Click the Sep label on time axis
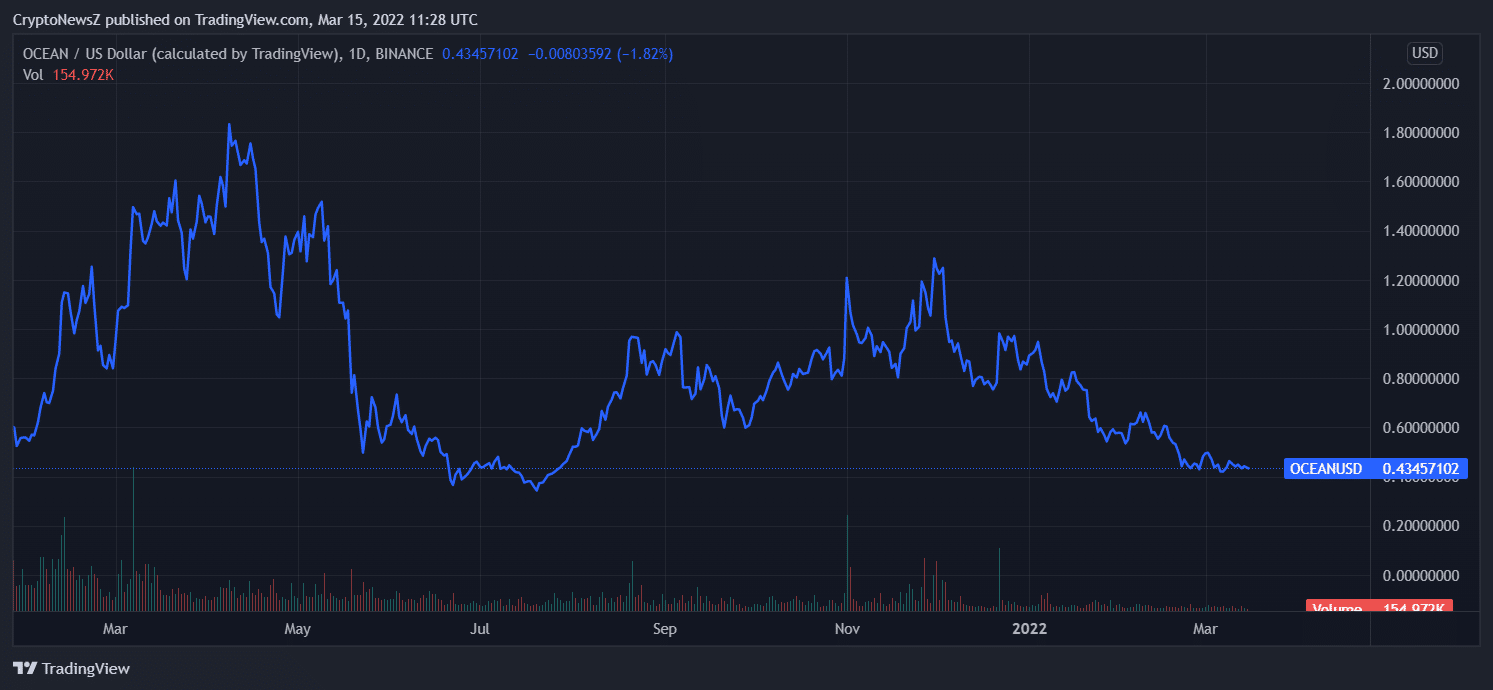The height and width of the screenshot is (690, 1493). point(665,629)
